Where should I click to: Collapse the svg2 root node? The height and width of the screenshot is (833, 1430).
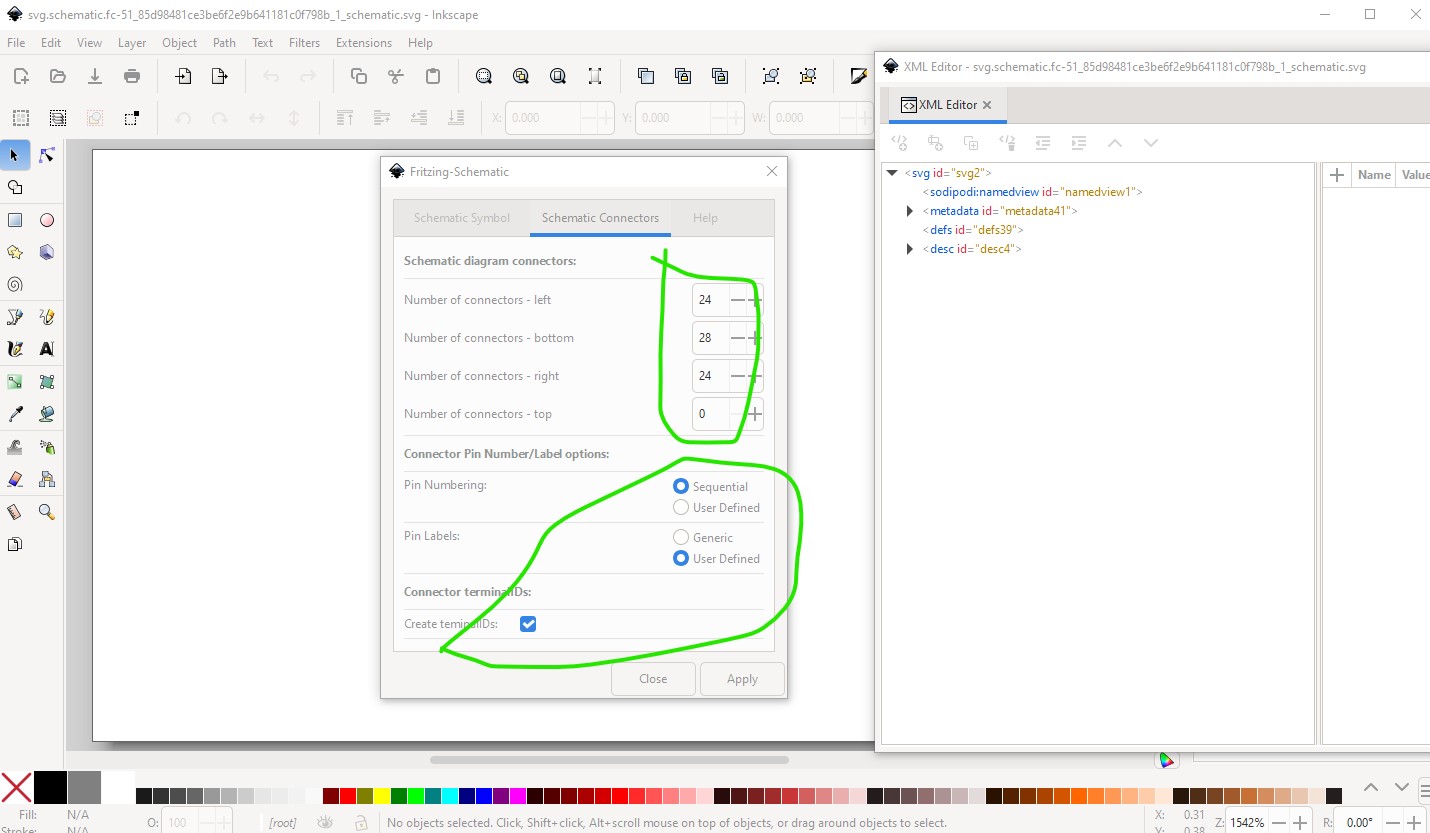click(x=892, y=173)
